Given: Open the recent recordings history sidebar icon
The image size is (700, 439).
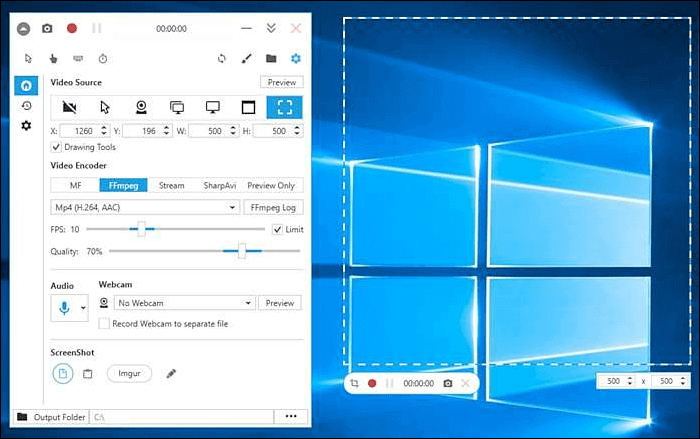Looking at the screenshot, I should (26, 106).
